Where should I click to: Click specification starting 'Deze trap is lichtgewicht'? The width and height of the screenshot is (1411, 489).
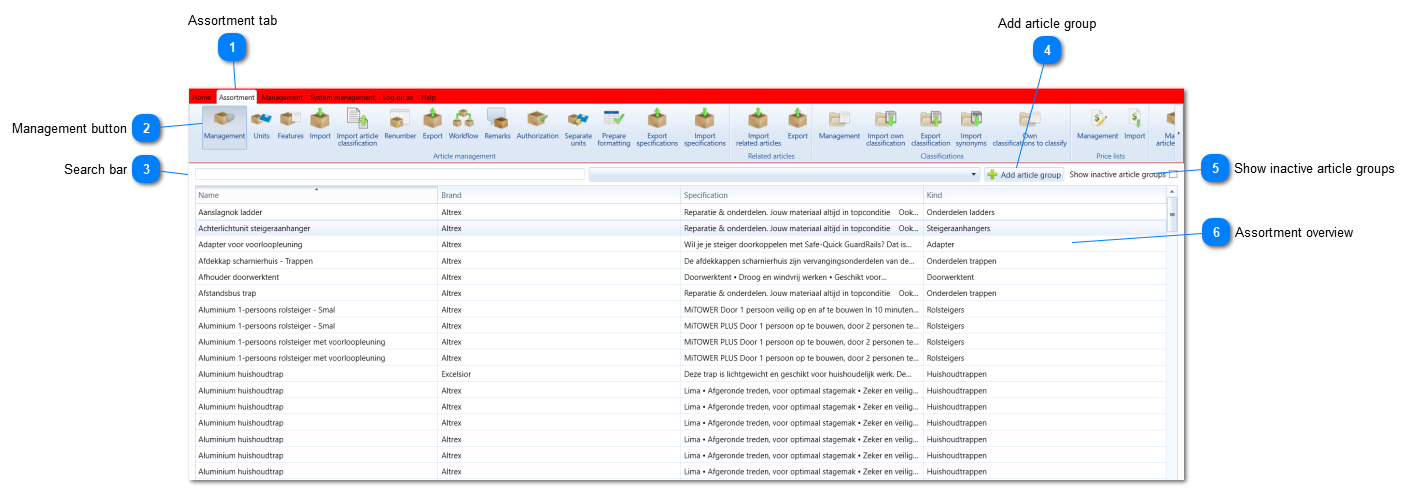coord(802,374)
